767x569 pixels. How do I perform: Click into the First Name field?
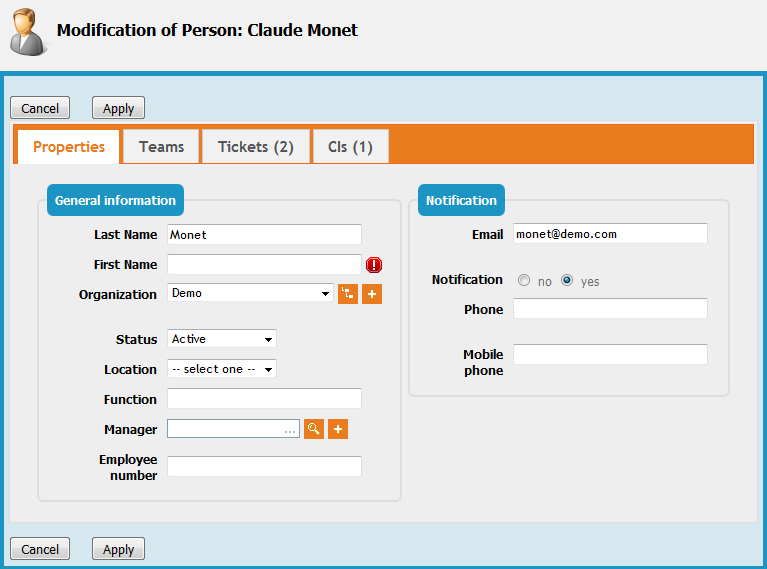264,264
